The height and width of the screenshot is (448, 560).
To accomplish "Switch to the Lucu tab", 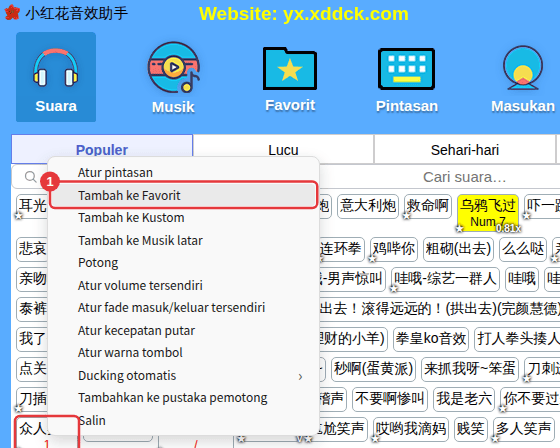I will pyautogui.click(x=283, y=150).
